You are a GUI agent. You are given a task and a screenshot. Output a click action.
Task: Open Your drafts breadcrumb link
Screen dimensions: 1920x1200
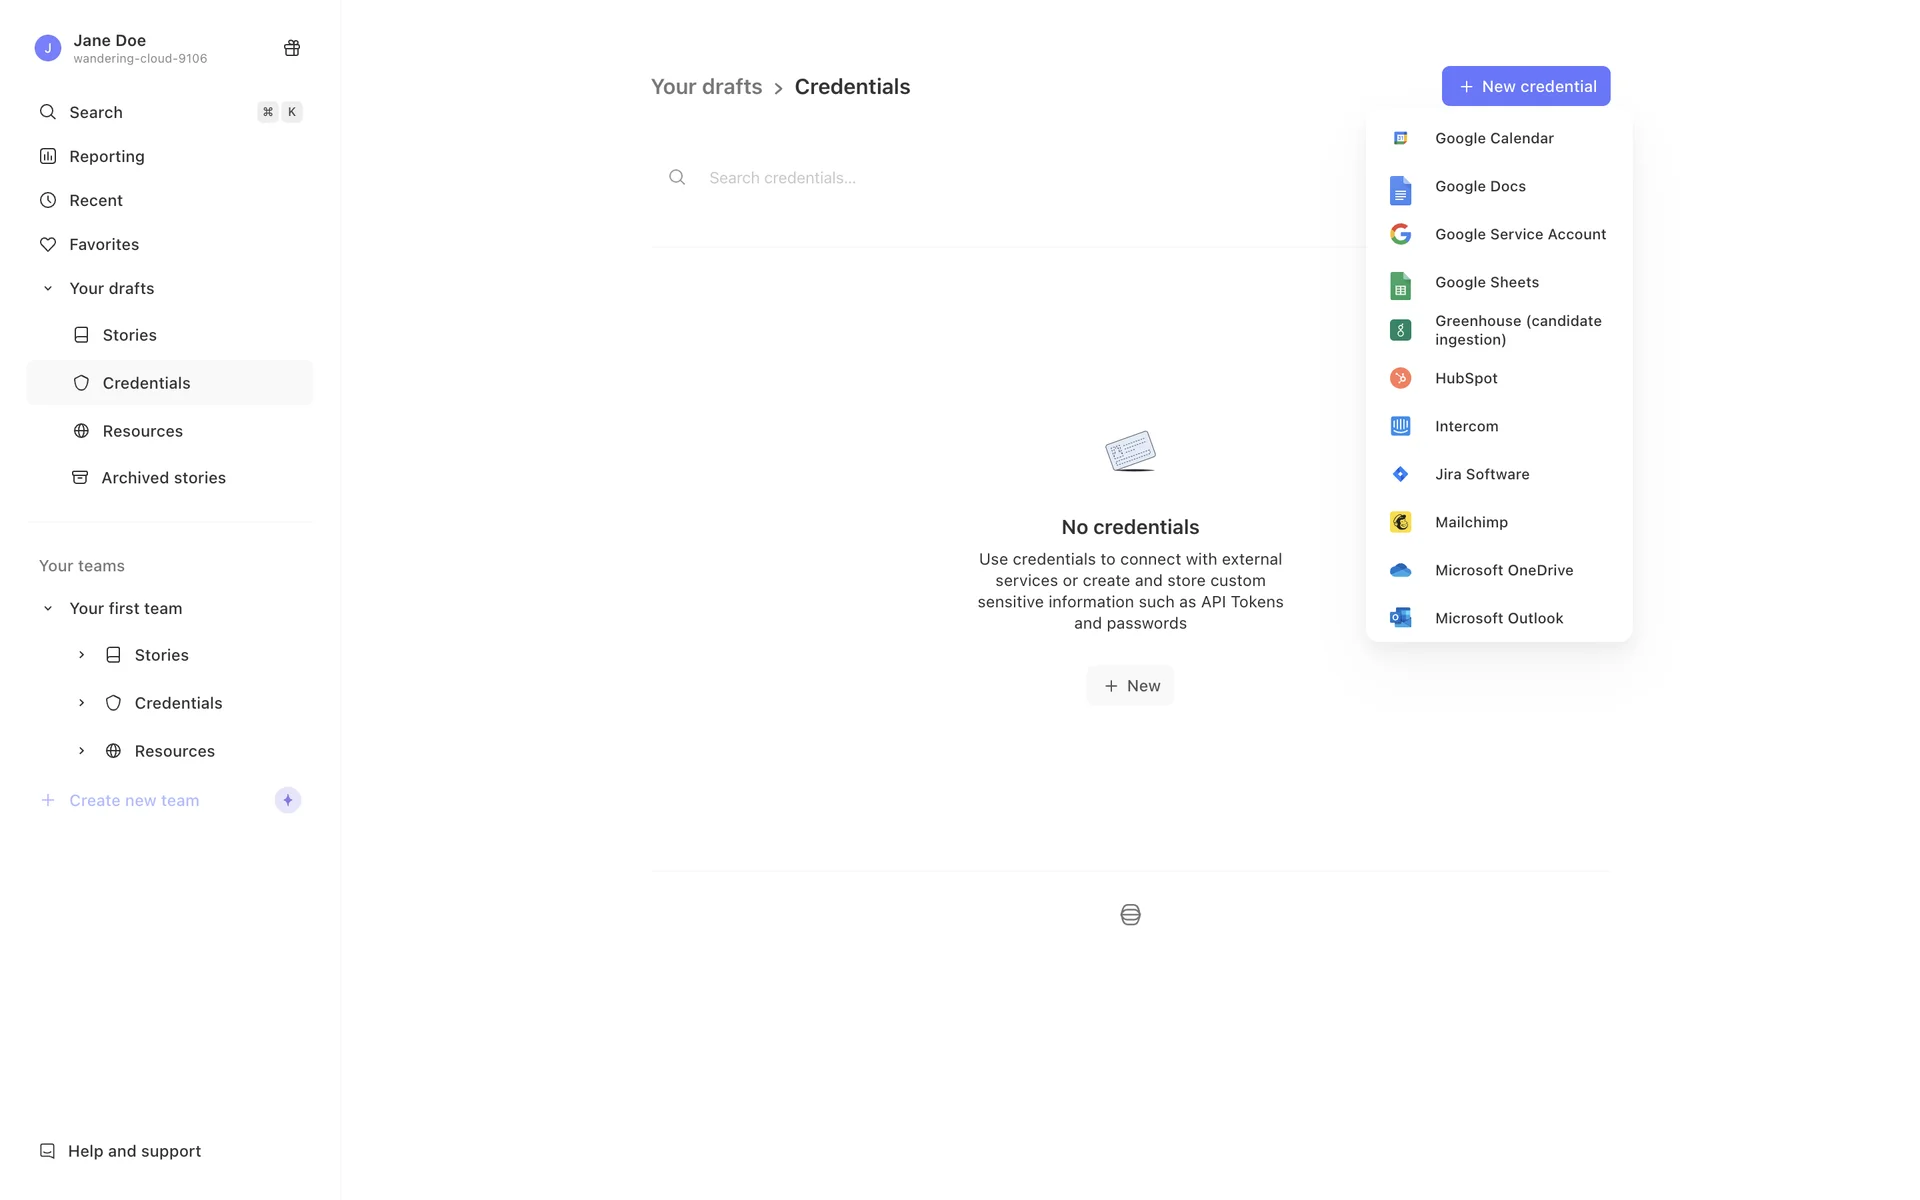[x=706, y=87]
